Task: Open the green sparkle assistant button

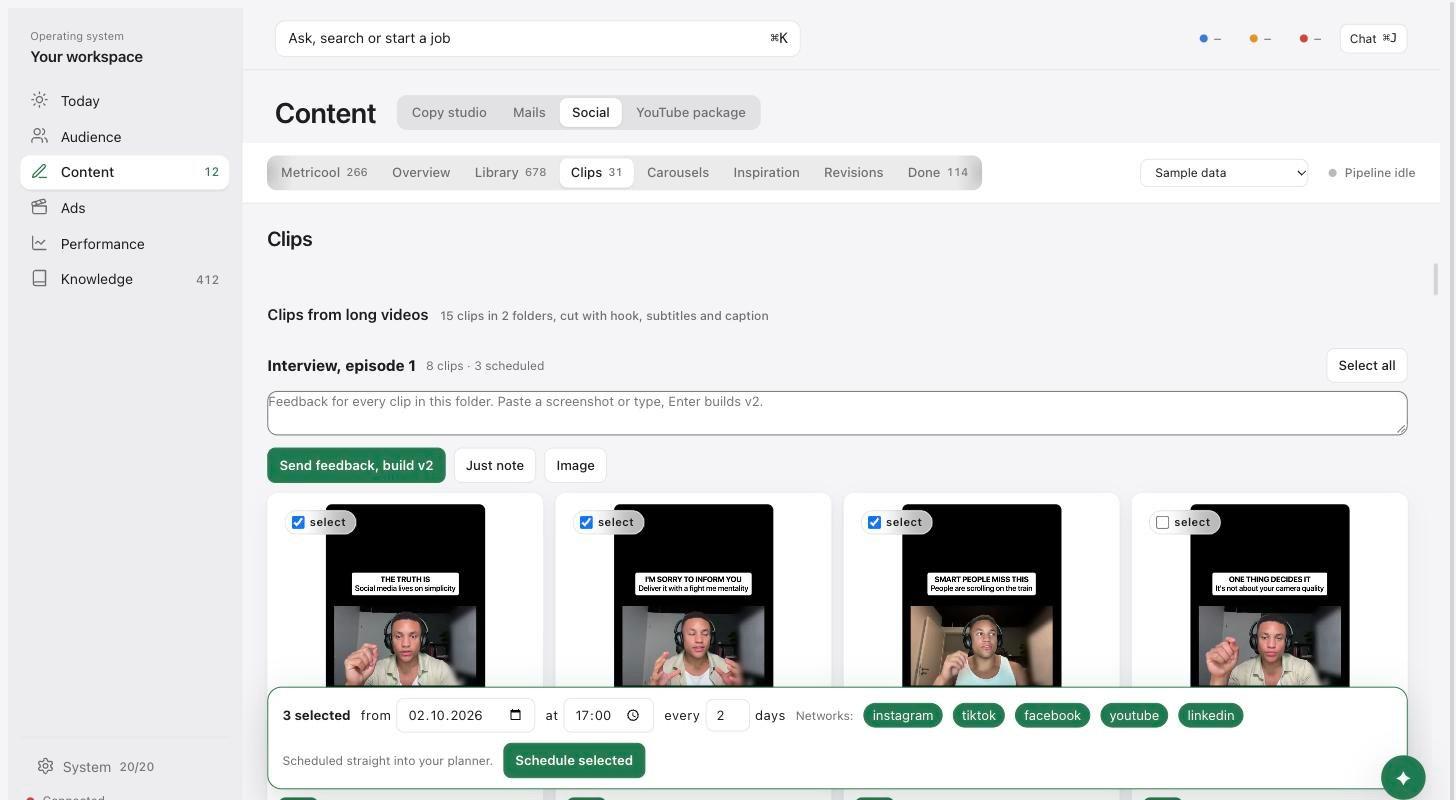Action: point(1403,777)
